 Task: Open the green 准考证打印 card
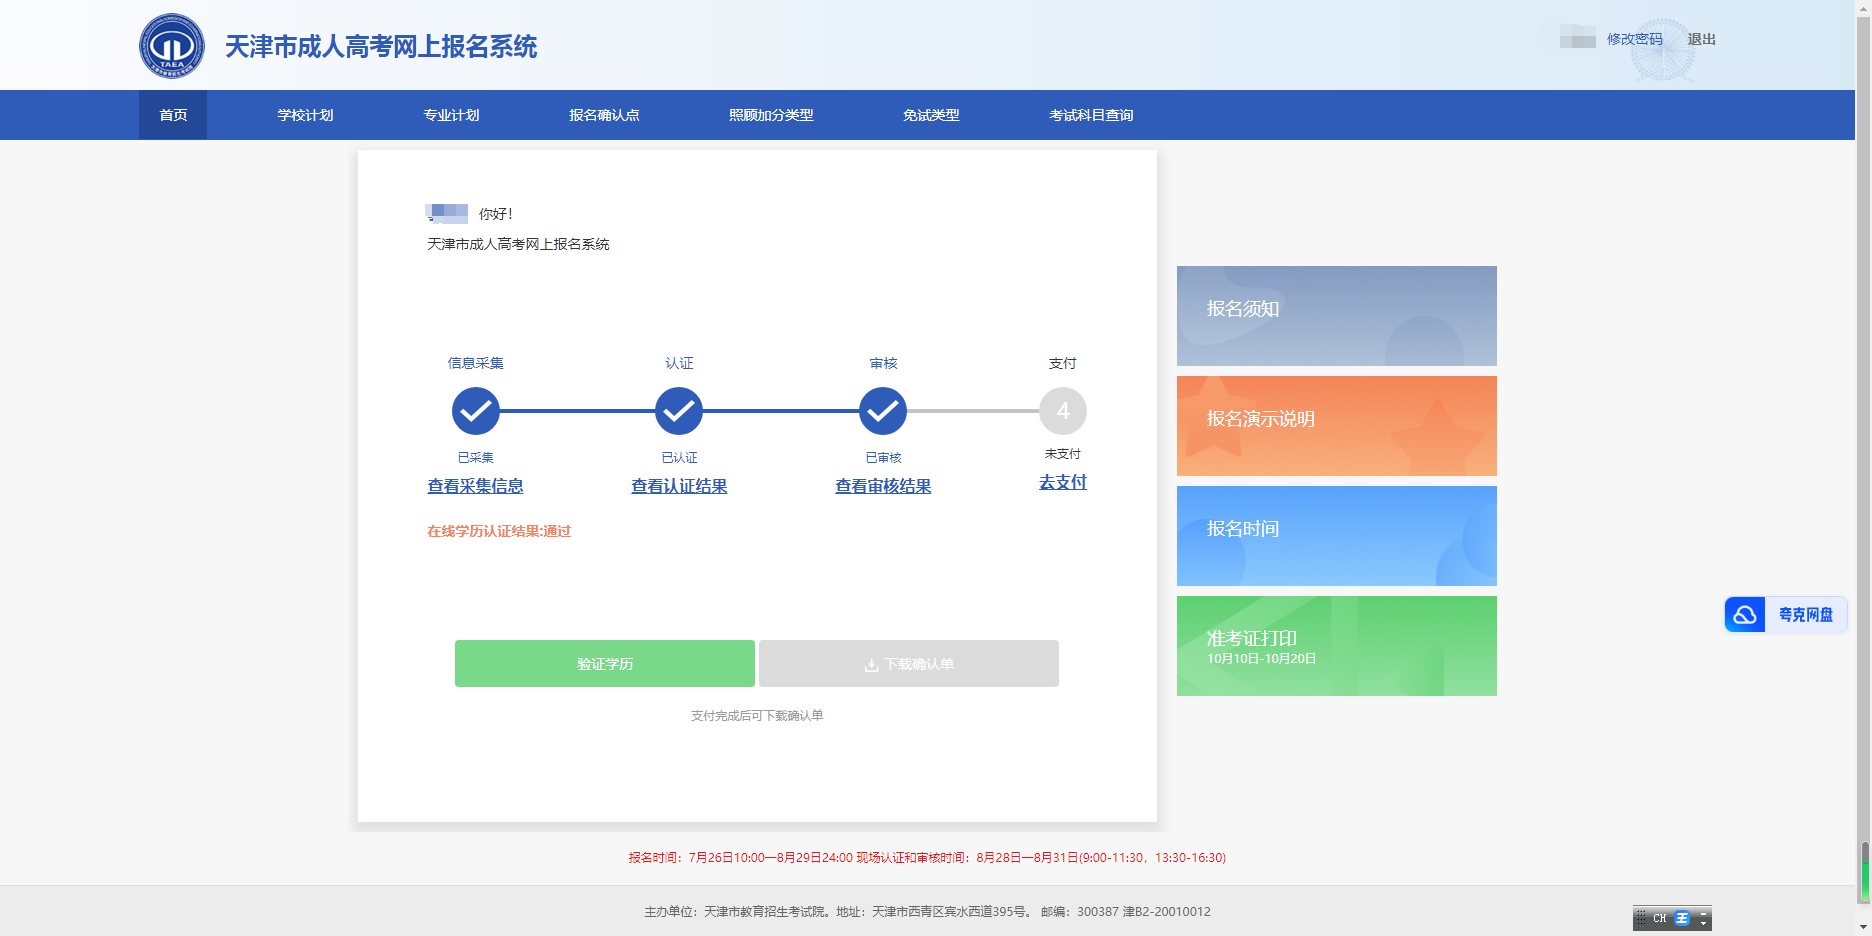[1337, 646]
